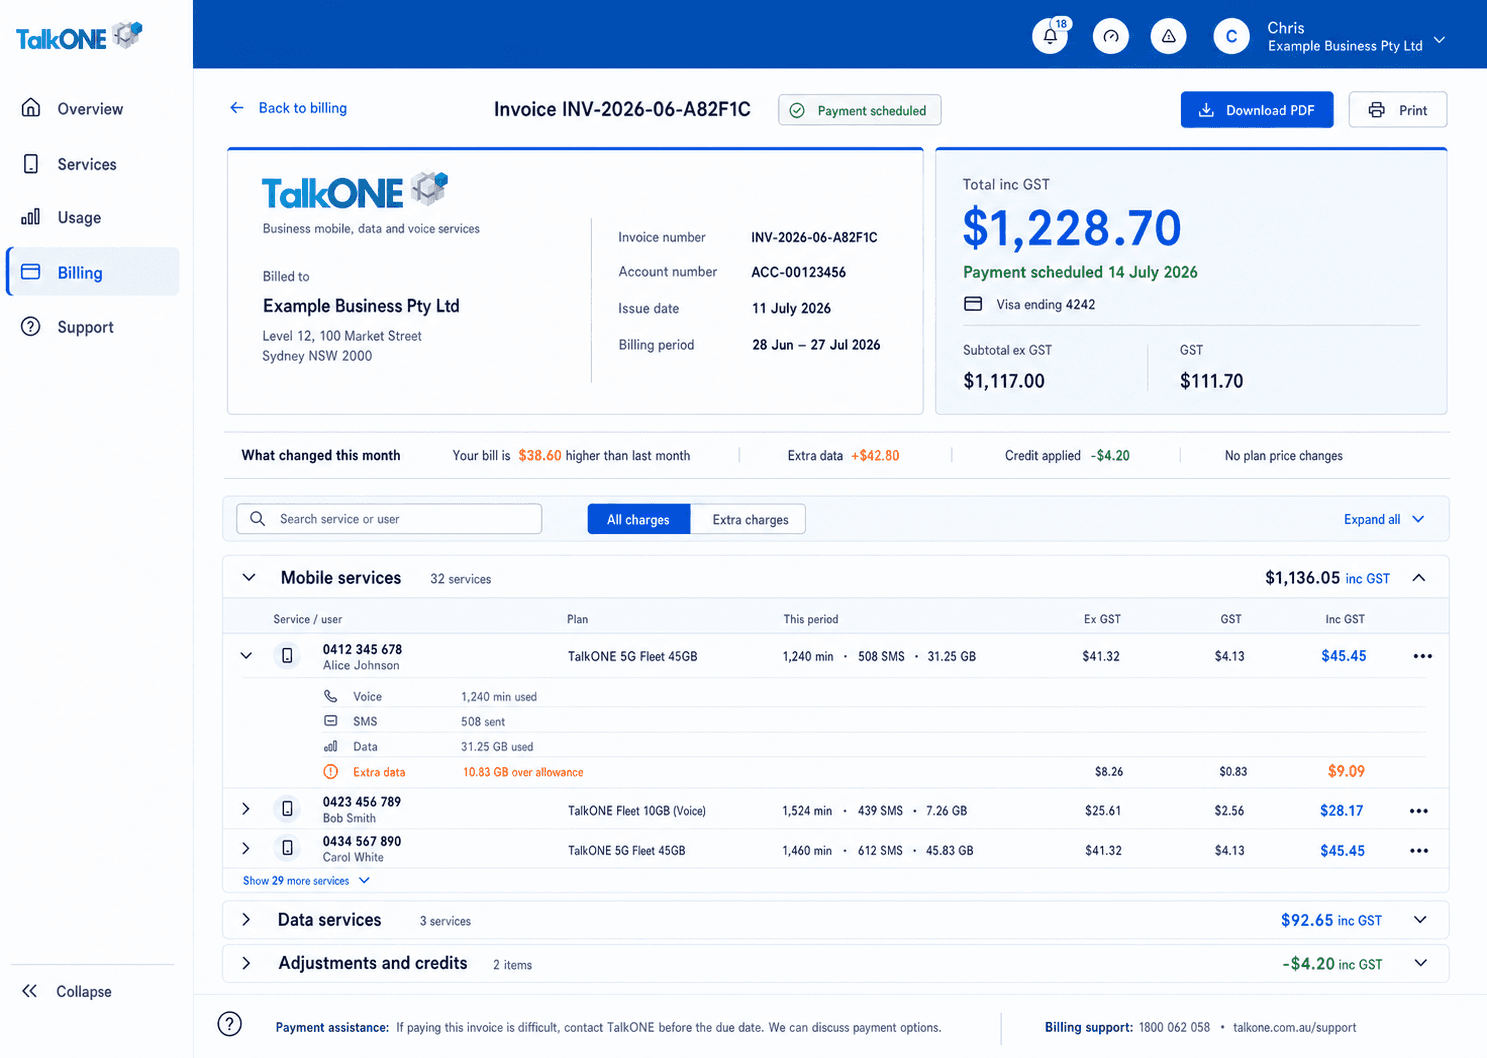Click the Extra data +$42.80 value
The width and height of the screenshot is (1487, 1058).
(x=875, y=456)
